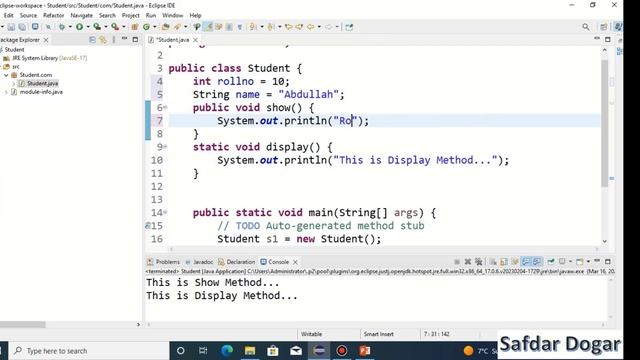Click the magnifier Search icon at top right
The width and height of the screenshot is (640, 360).
(x=586, y=27)
